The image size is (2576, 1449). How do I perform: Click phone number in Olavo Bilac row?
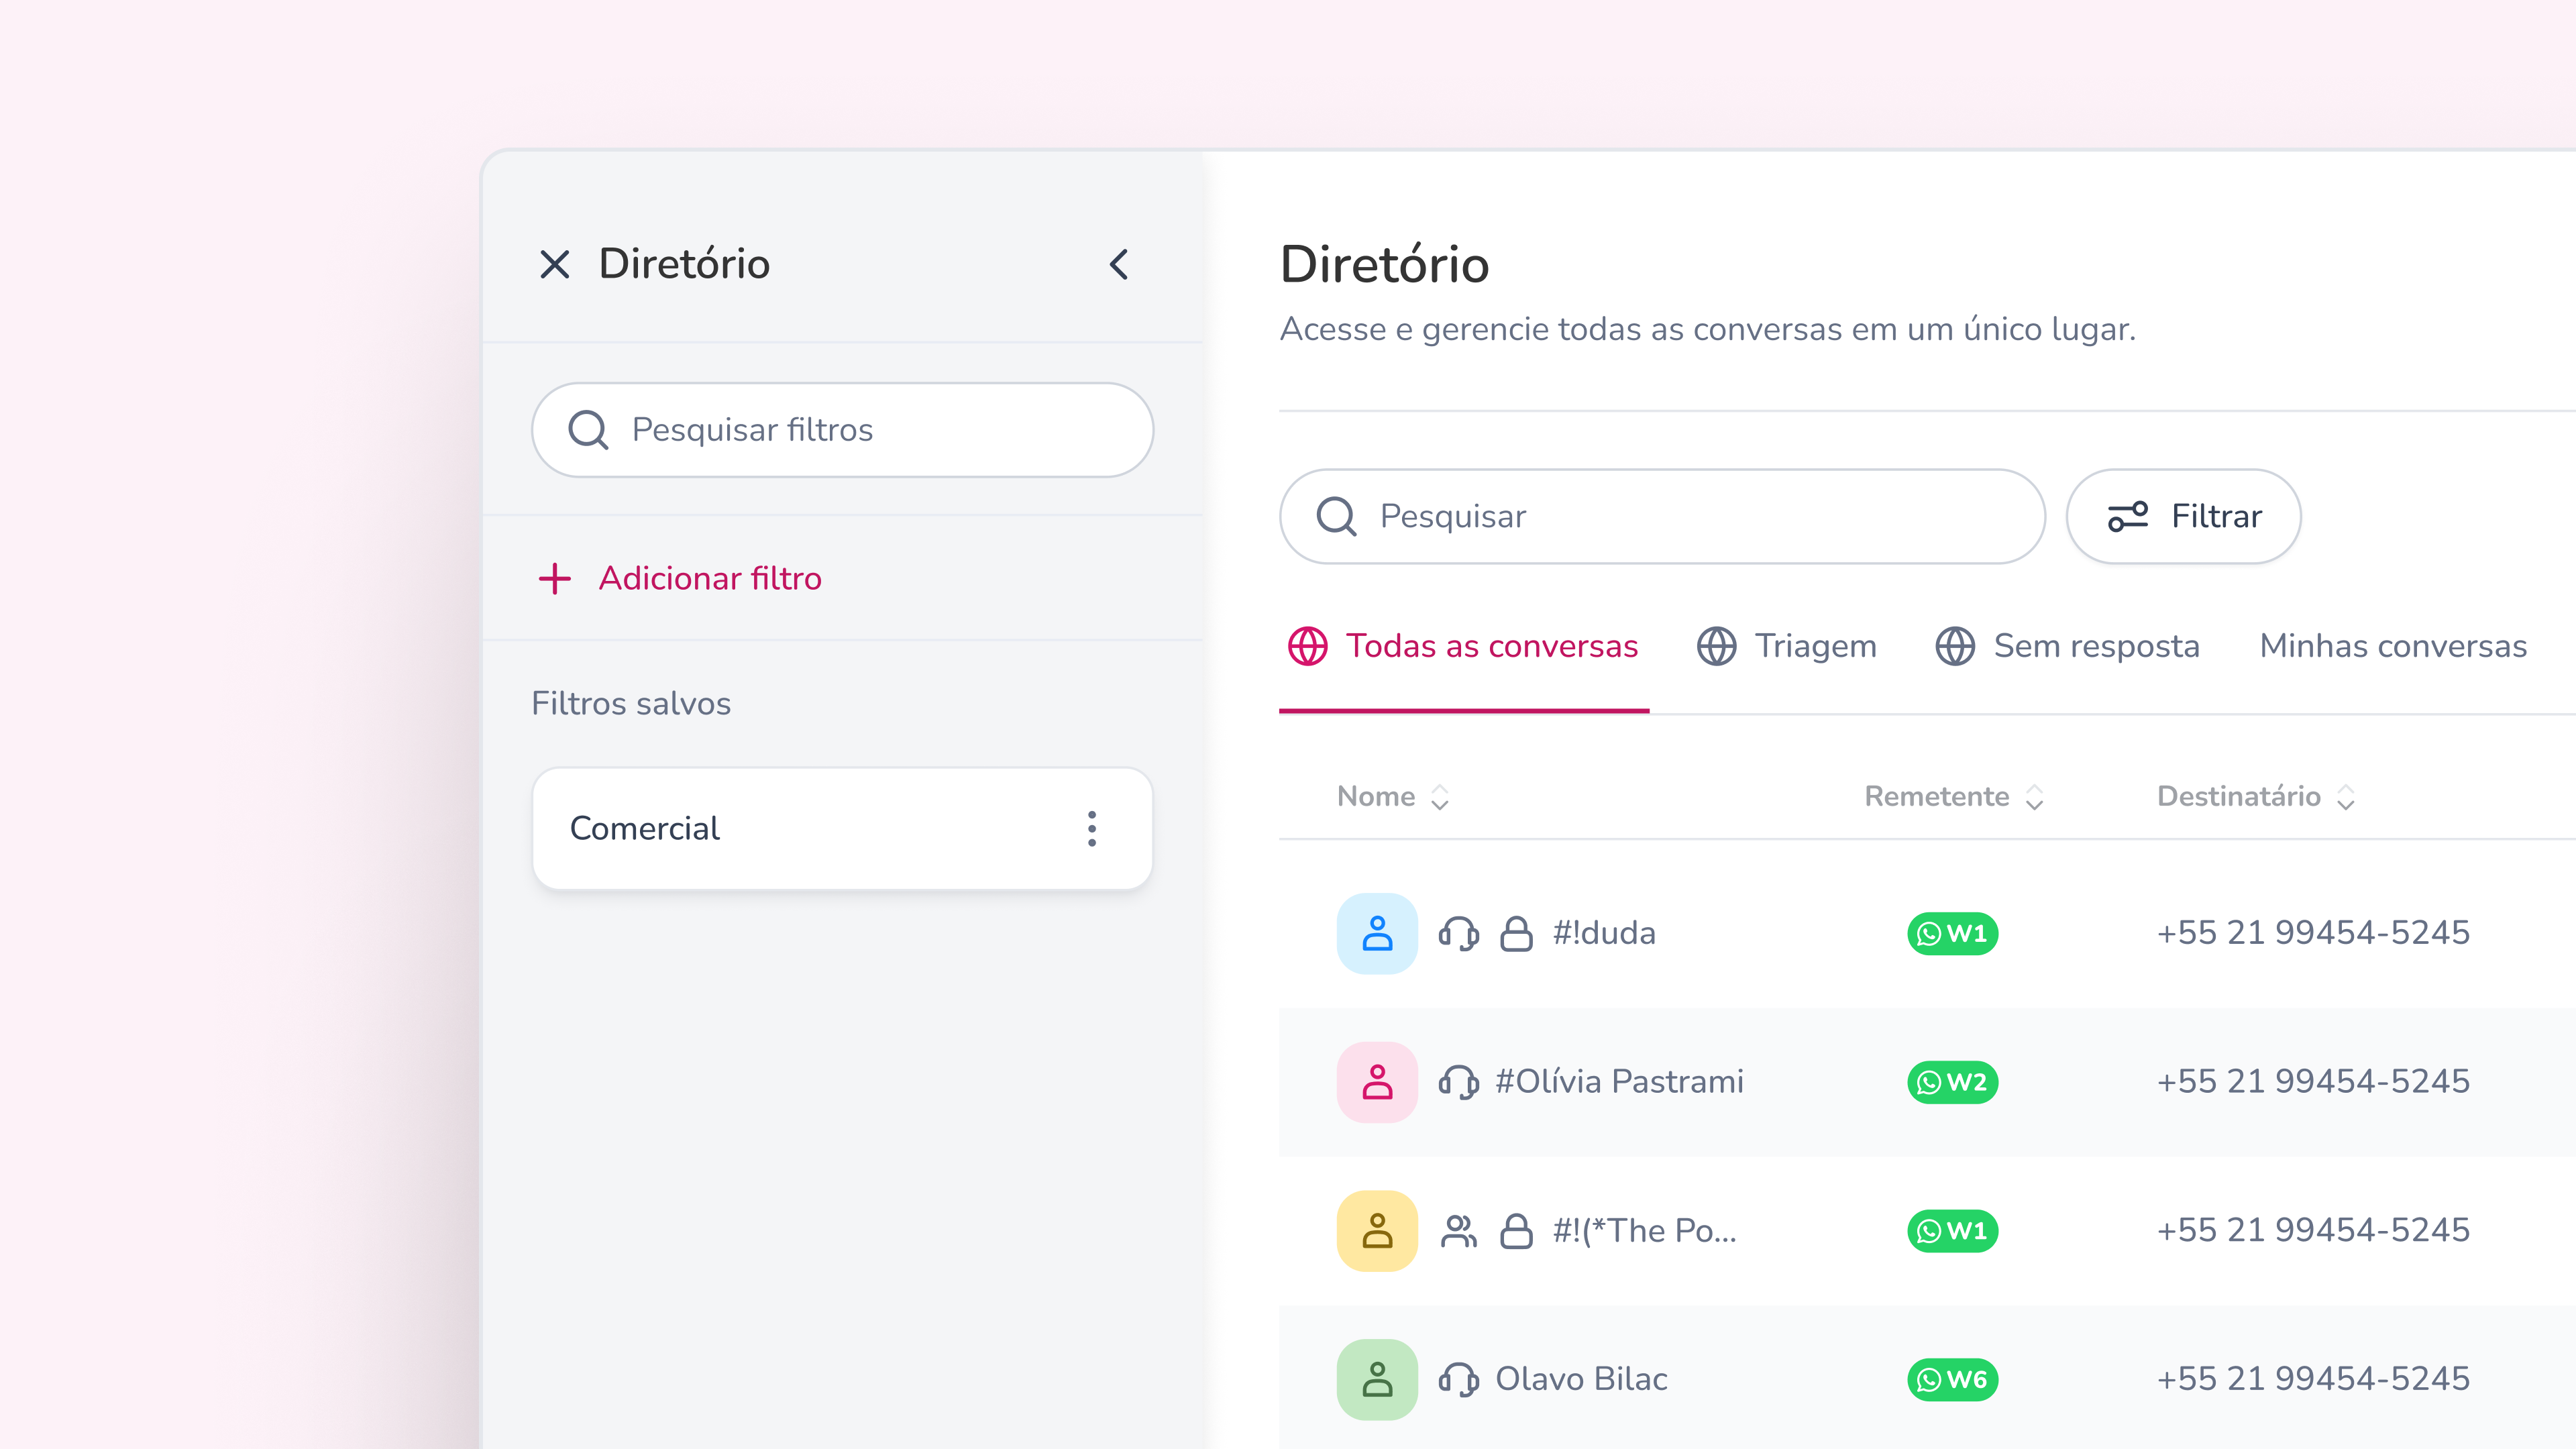pyautogui.click(x=2313, y=1380)
